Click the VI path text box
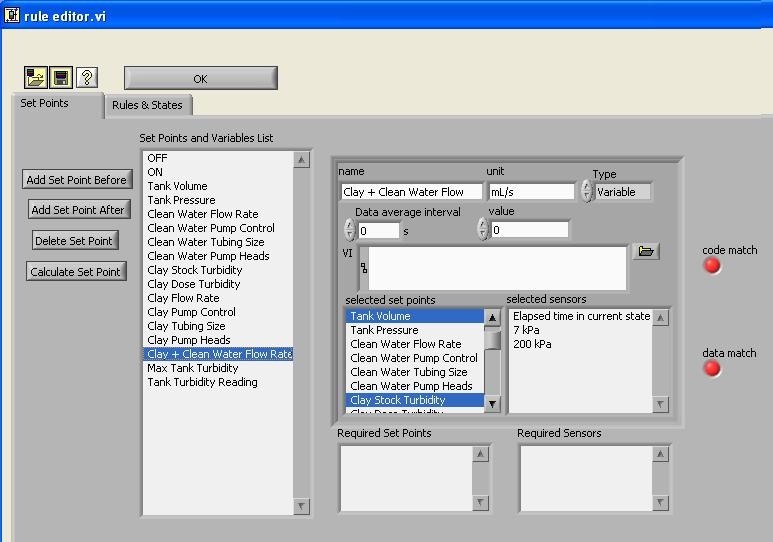 coord(497,268)
